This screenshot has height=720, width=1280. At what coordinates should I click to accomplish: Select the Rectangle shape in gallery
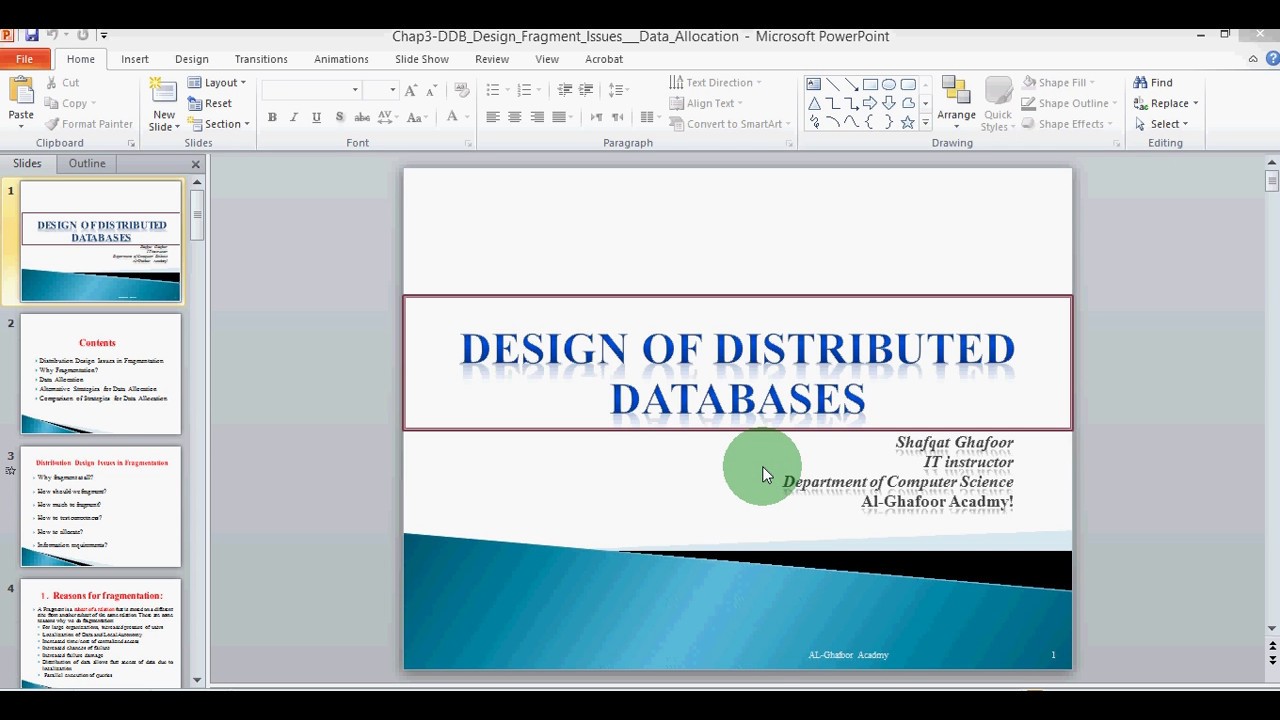coord(870,84)
